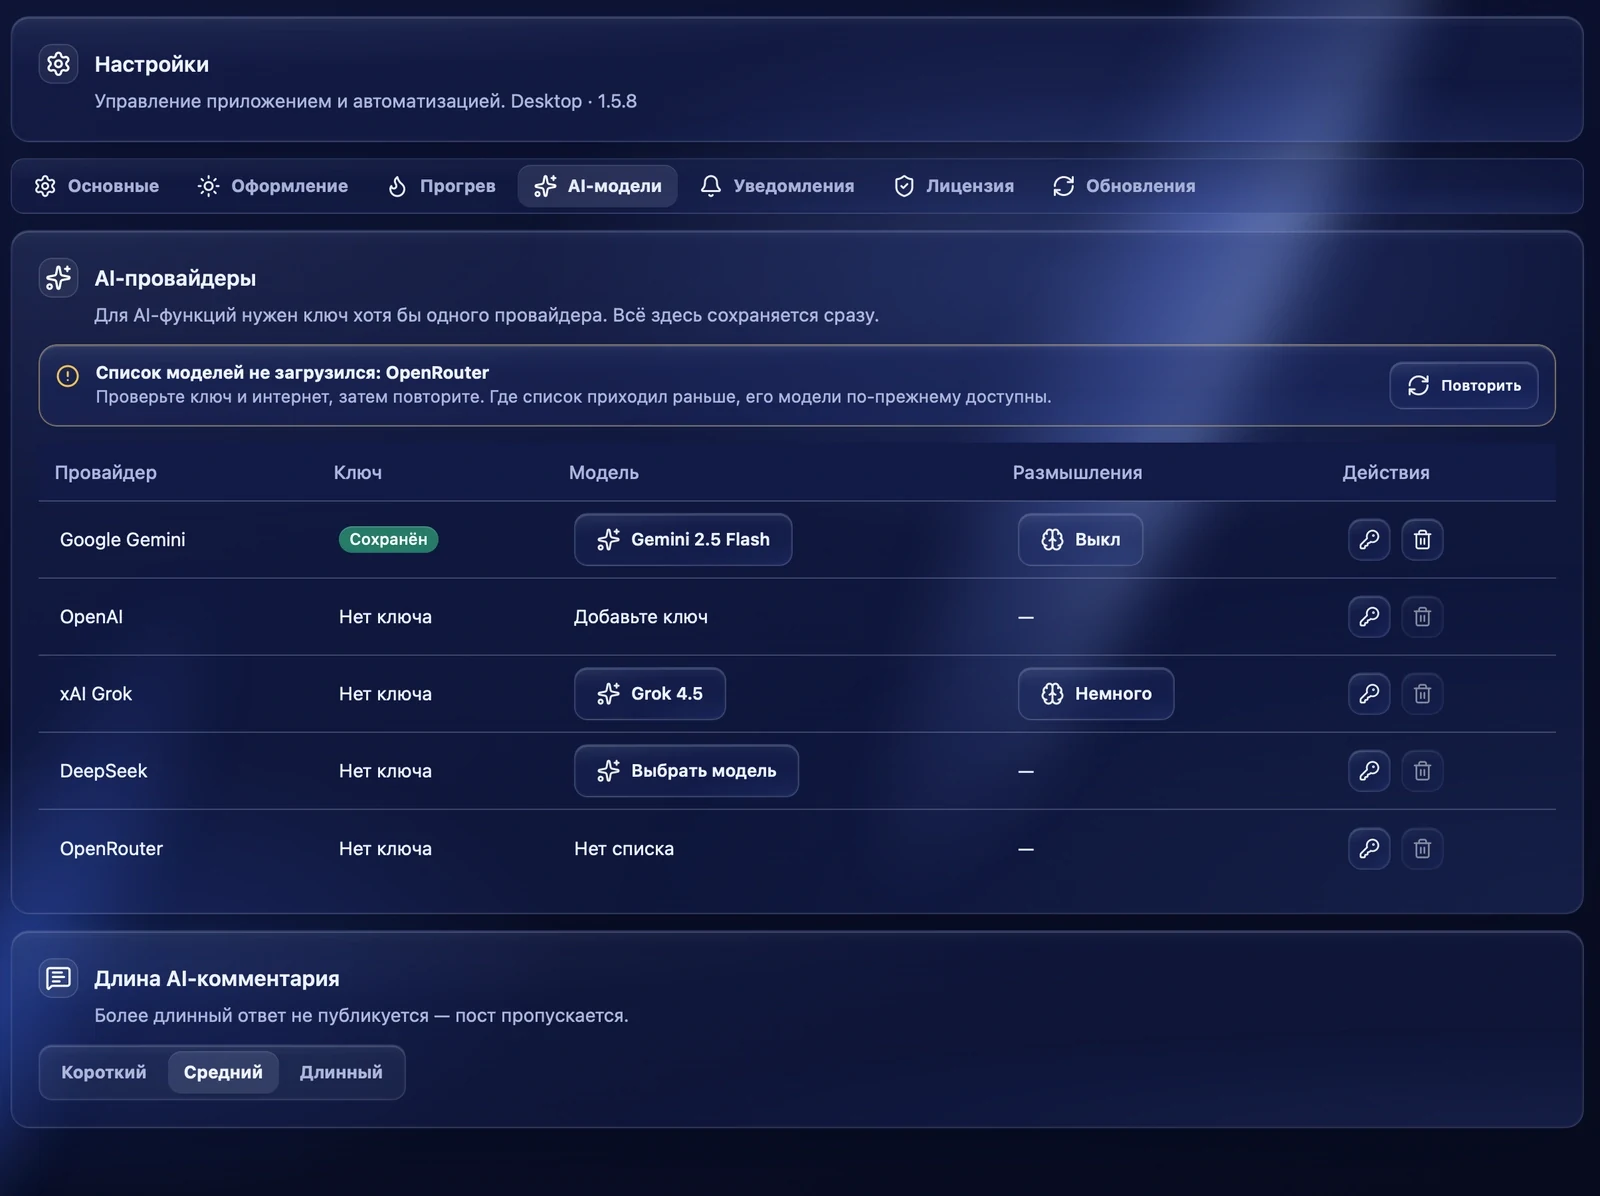Click the key icon in OpenRouter row
1600x1196 pixels.
(x=1369, y=849)
